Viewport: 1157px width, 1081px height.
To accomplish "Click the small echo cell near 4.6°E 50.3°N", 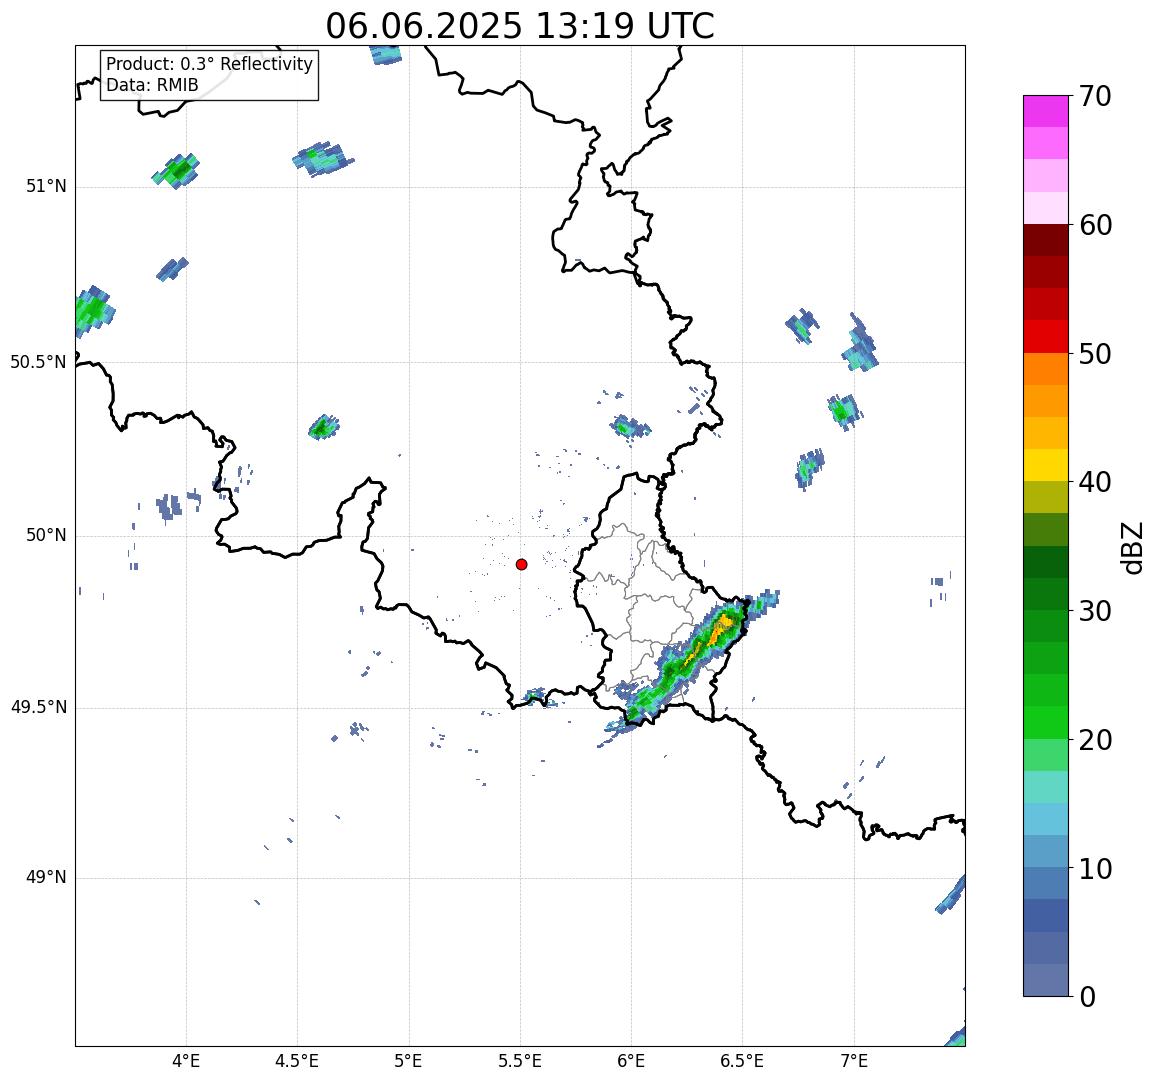I will 323,426.
